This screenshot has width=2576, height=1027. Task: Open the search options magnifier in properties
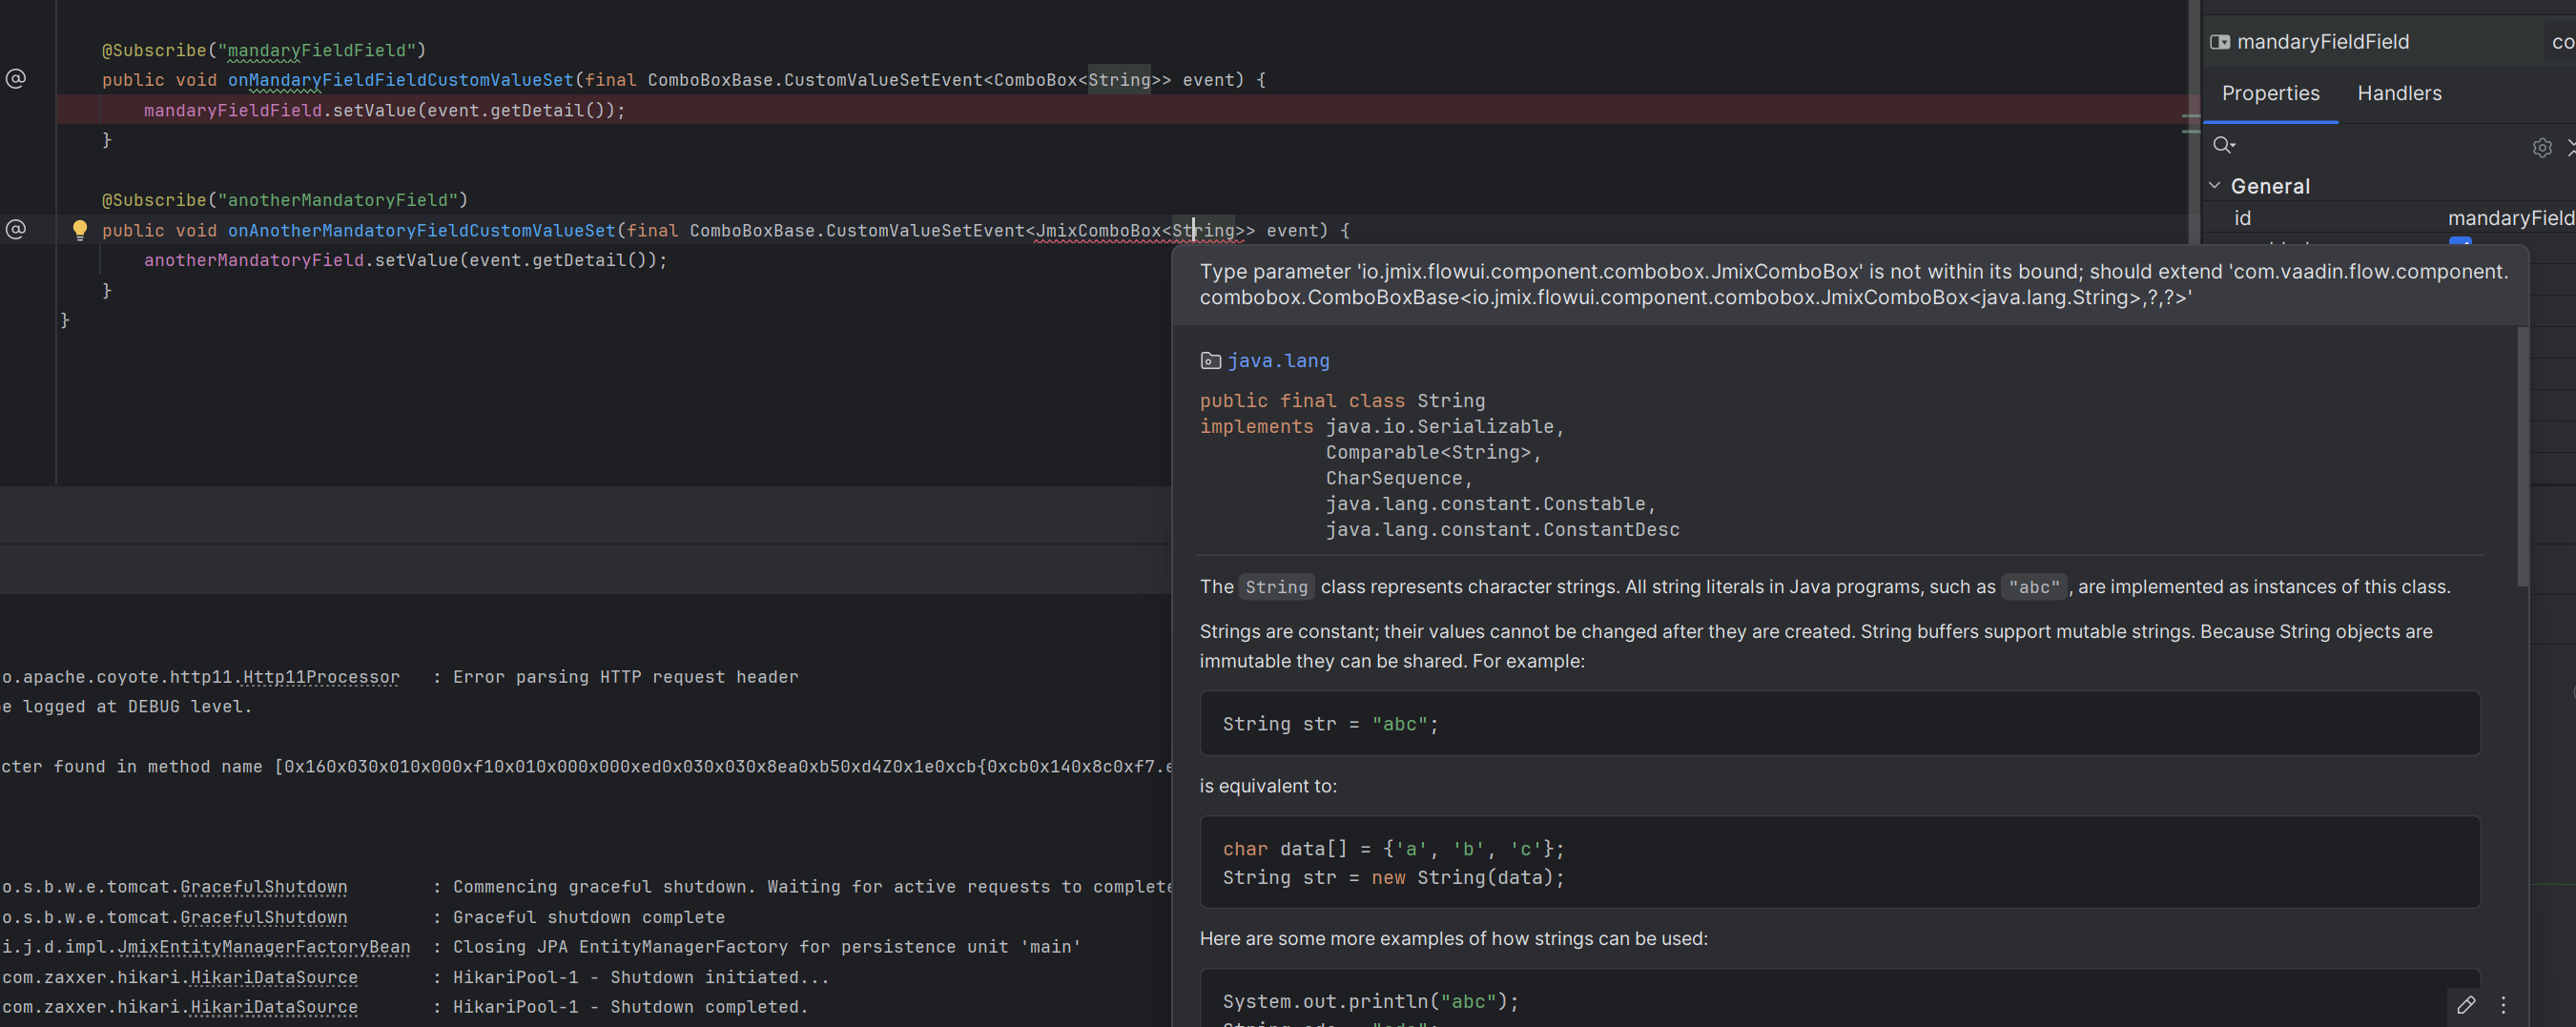tap(2223, 146)
